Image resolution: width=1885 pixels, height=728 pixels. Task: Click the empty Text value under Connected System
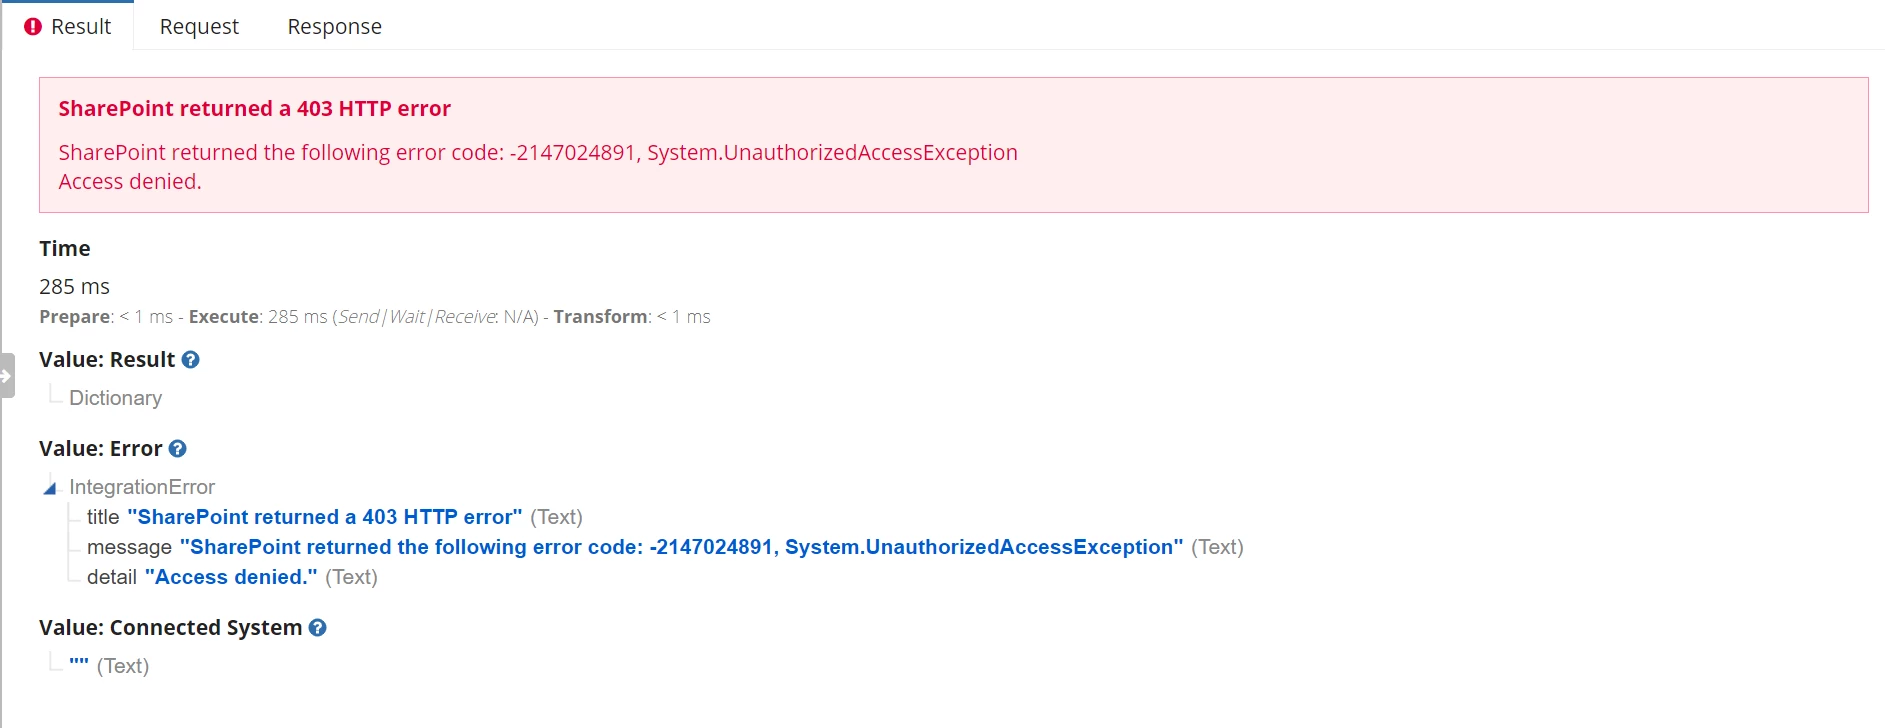click(79, 666)
